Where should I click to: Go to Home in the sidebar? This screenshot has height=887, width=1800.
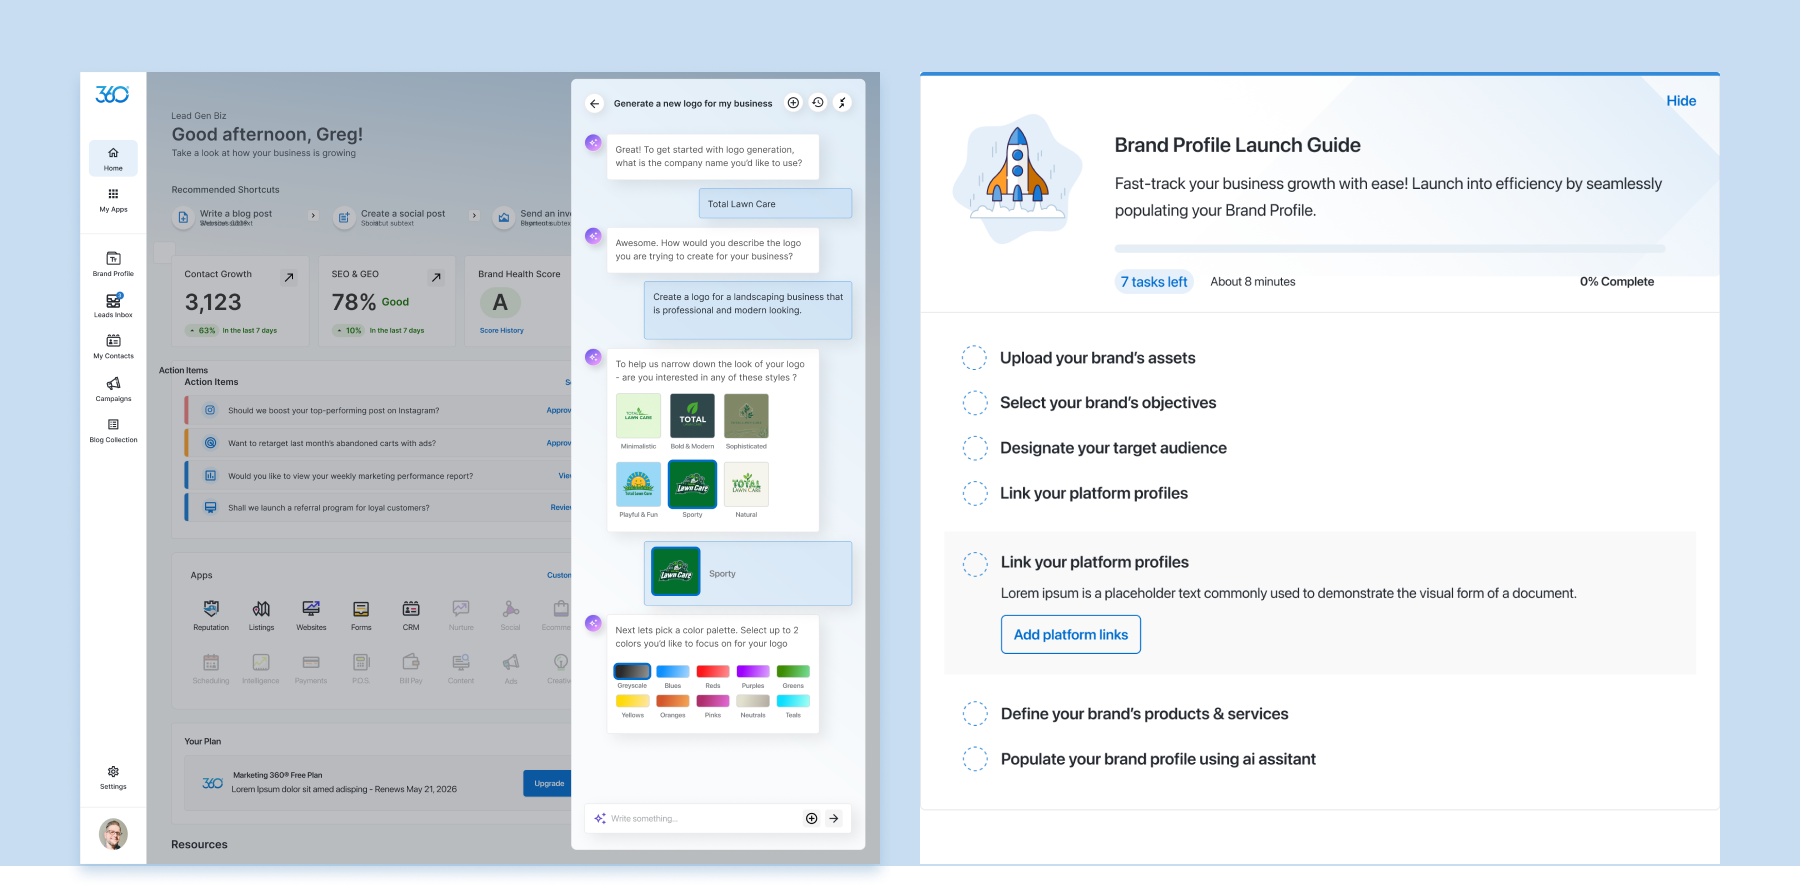point(113,158)
